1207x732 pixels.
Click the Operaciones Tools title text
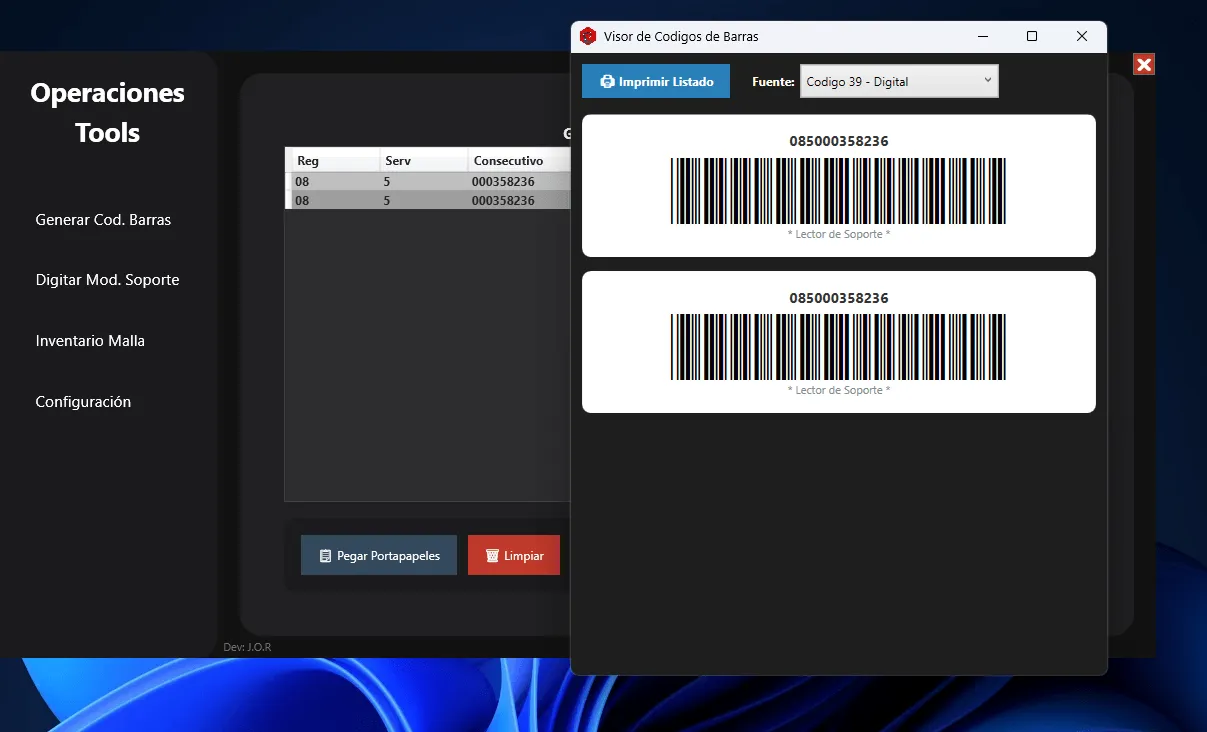[107, 113]
